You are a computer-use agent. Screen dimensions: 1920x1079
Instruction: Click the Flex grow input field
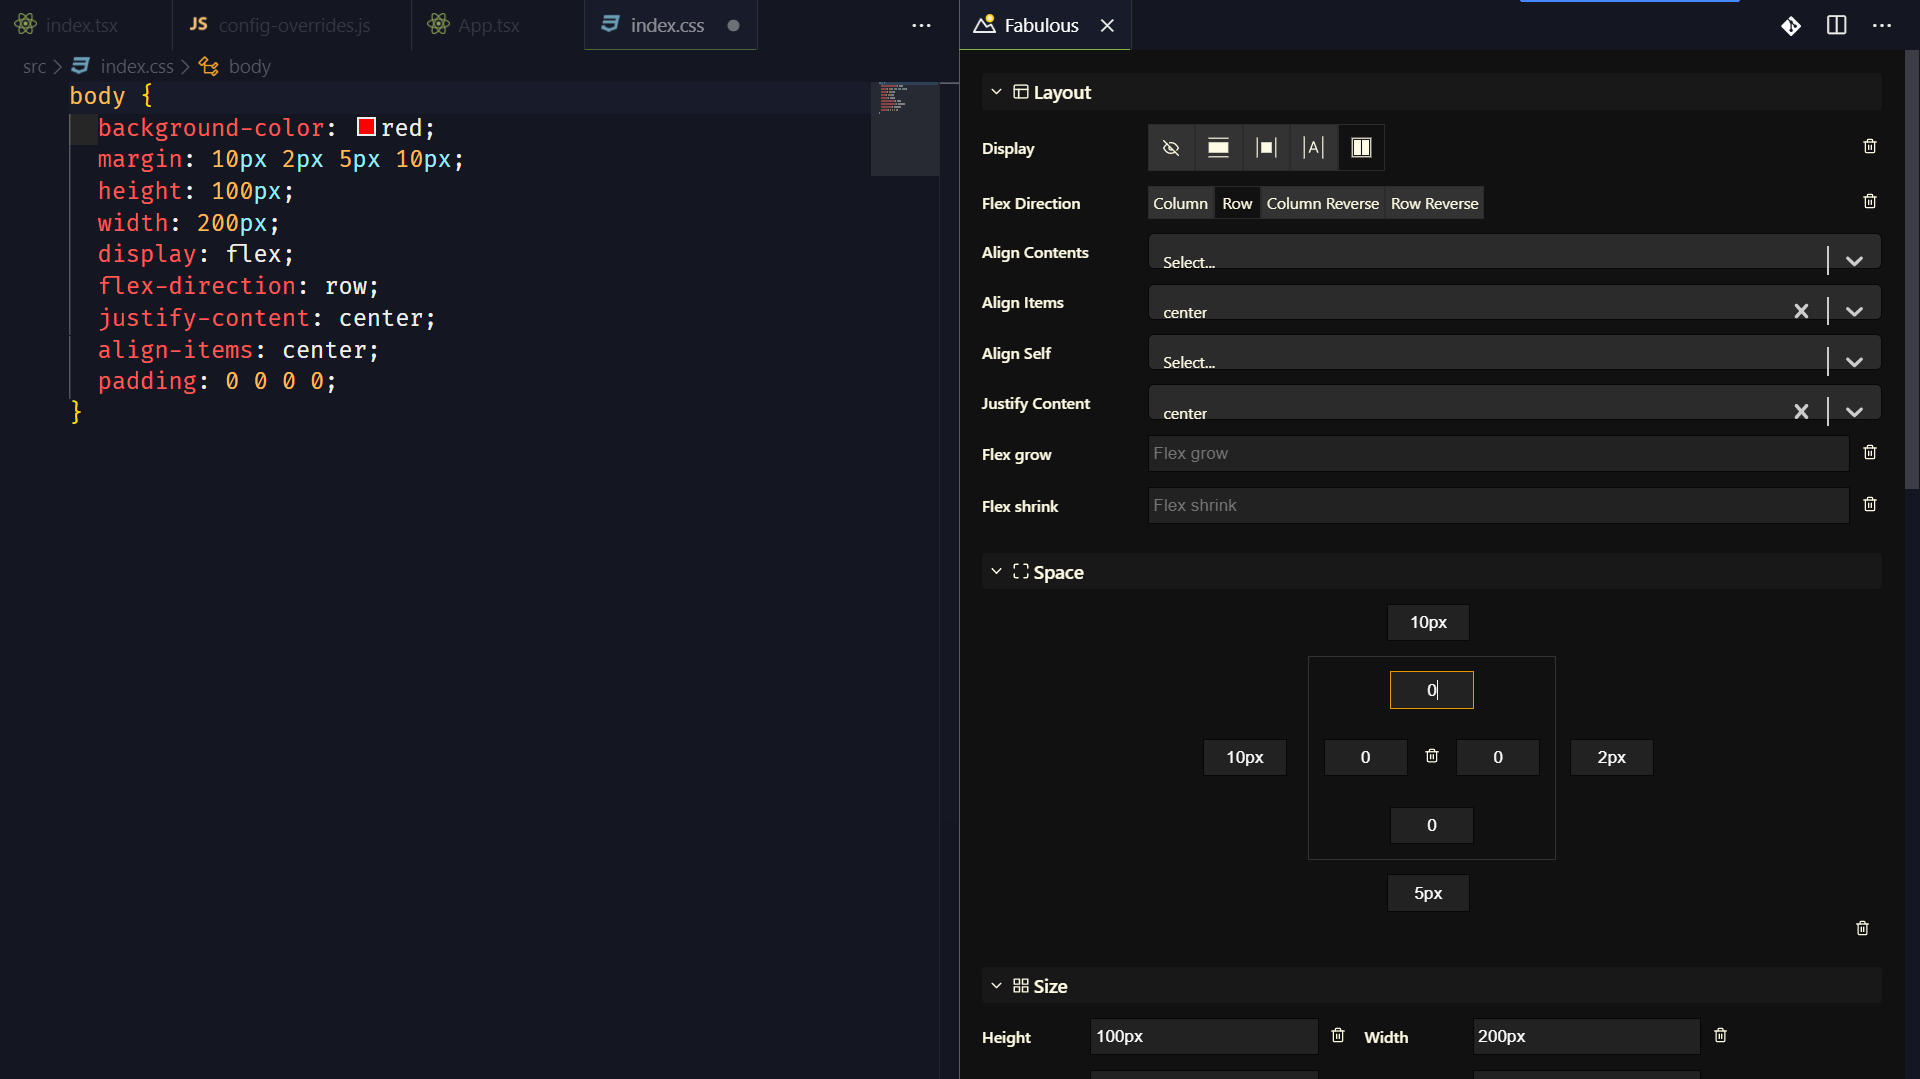point(1498,453)
